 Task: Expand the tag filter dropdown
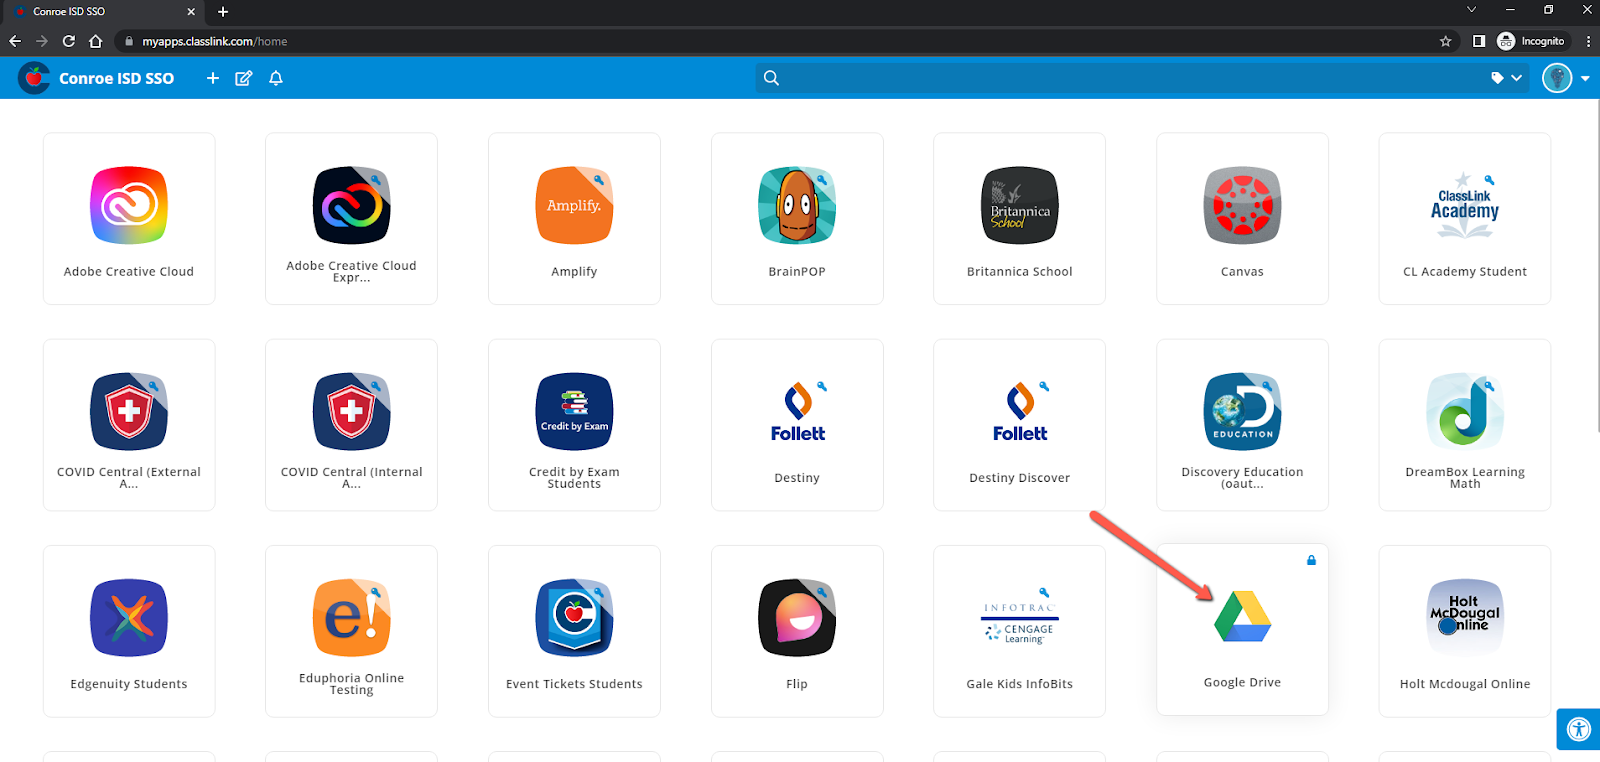coord(1506,78)
